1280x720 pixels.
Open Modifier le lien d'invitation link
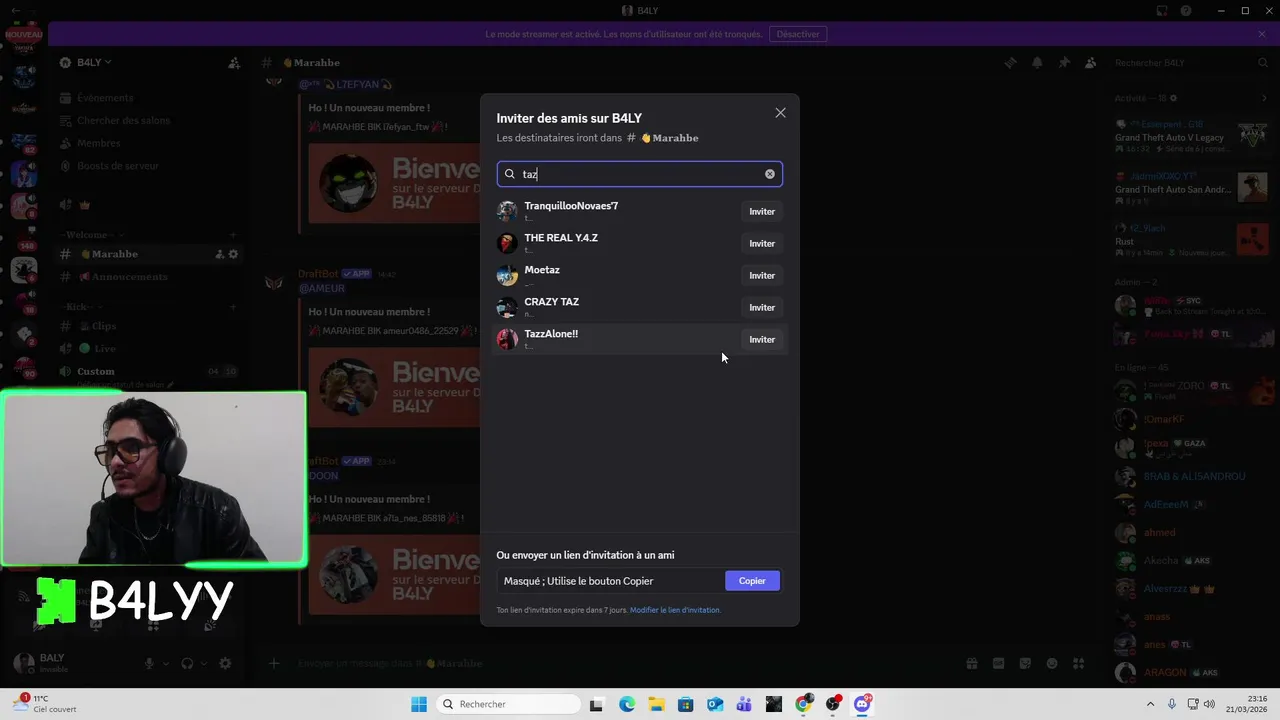[x=675, y=610]
